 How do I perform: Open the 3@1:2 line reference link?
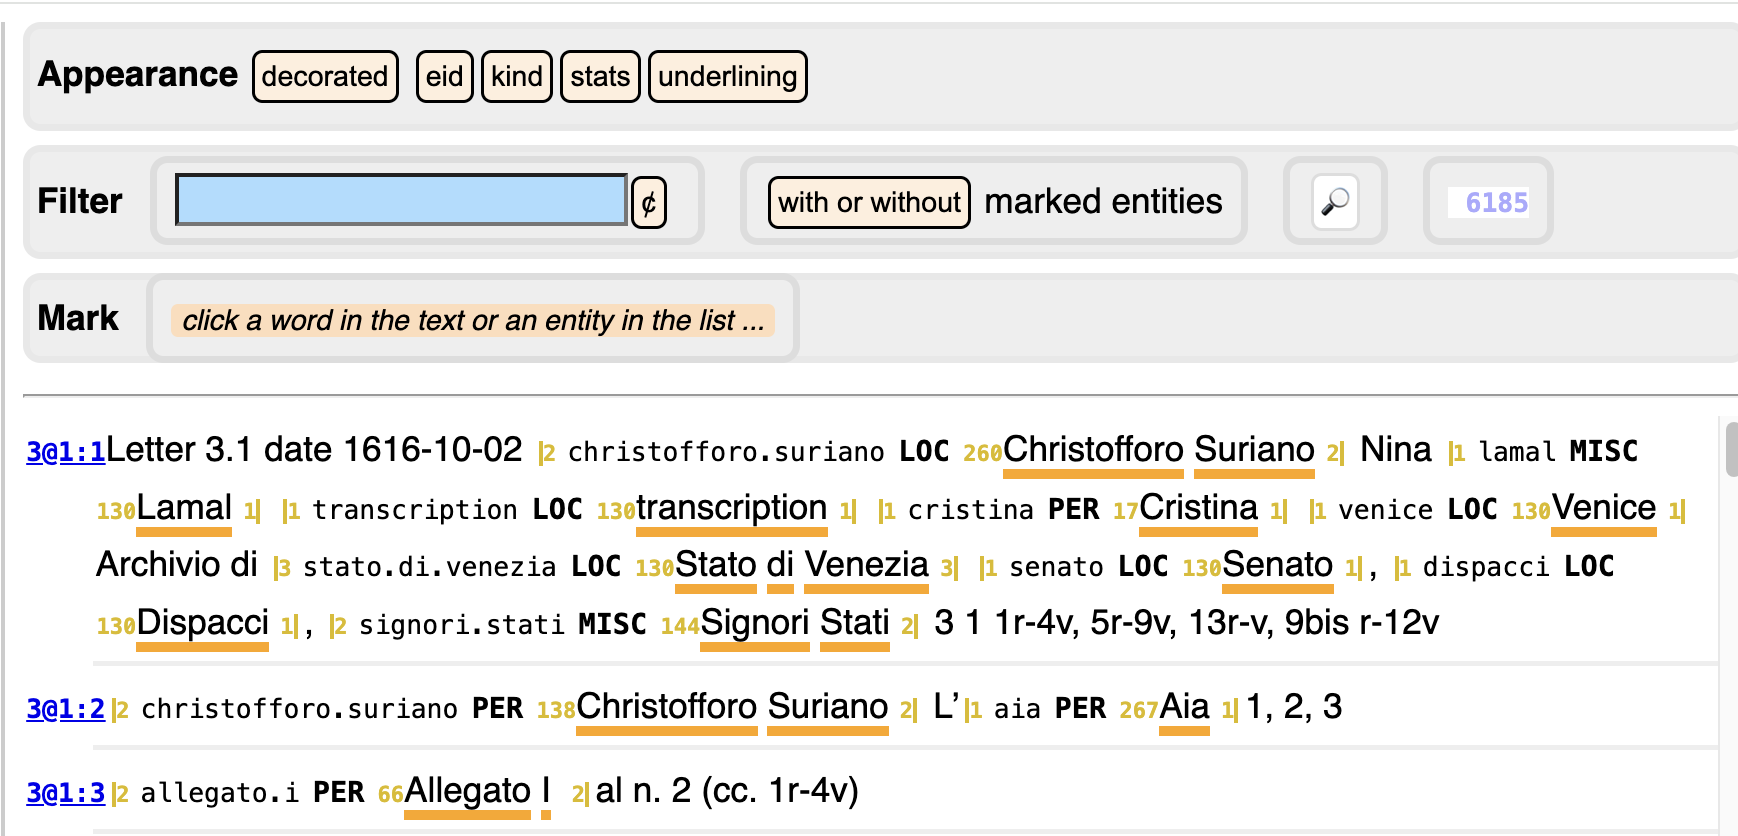pos(66,709)
